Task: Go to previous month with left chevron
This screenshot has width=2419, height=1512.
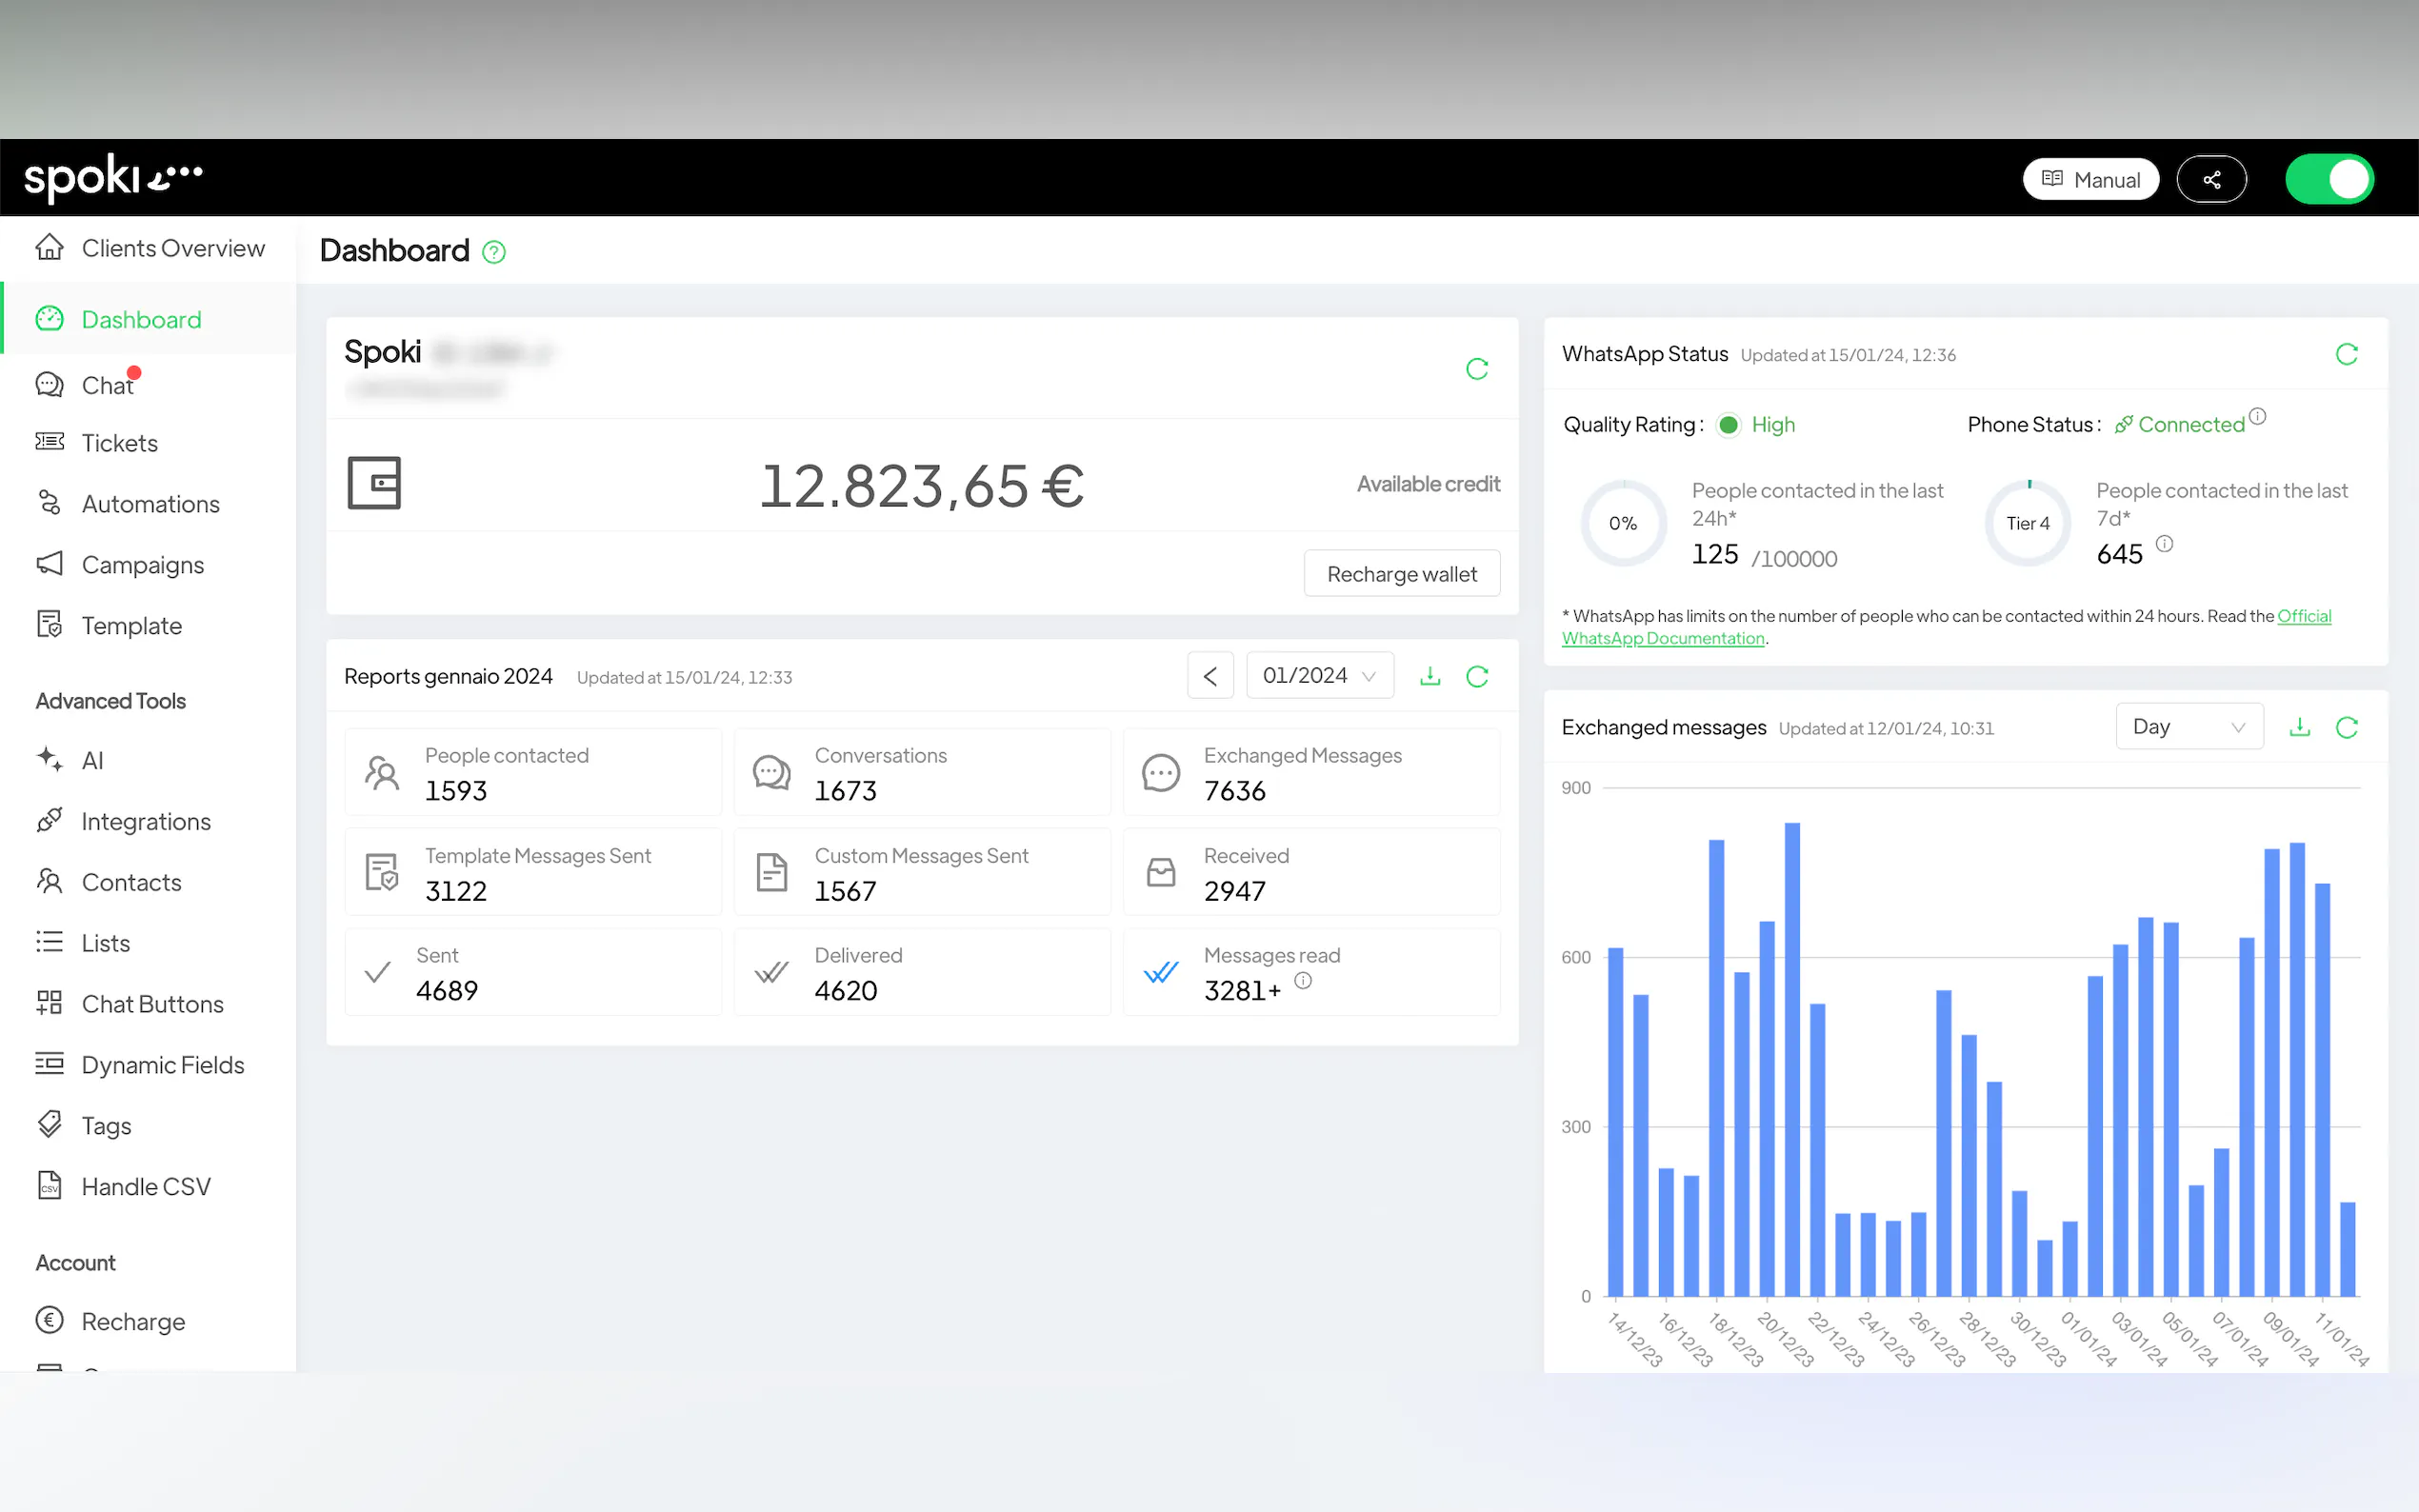Action: pyautogui.click(x=1210, y=676)
